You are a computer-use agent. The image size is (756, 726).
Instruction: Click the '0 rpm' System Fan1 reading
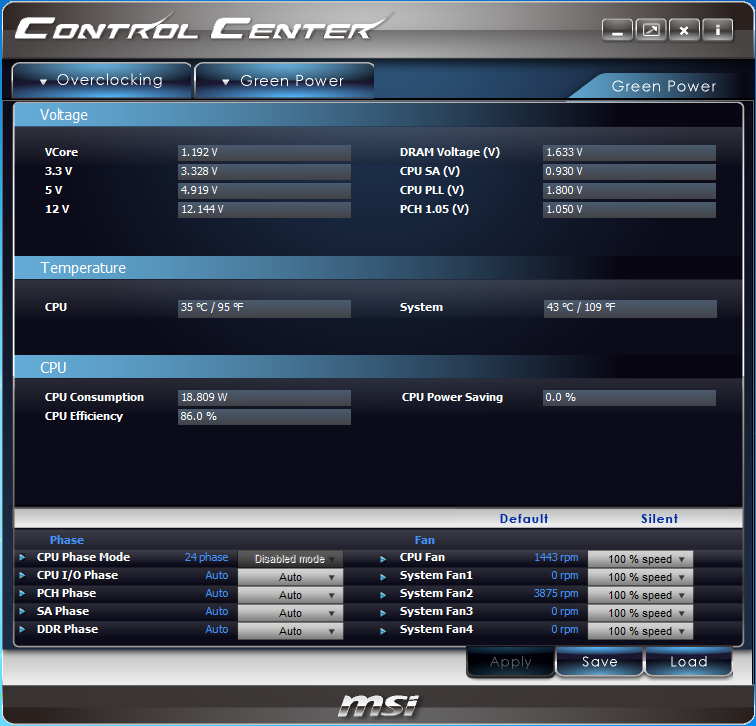(565, 576)
